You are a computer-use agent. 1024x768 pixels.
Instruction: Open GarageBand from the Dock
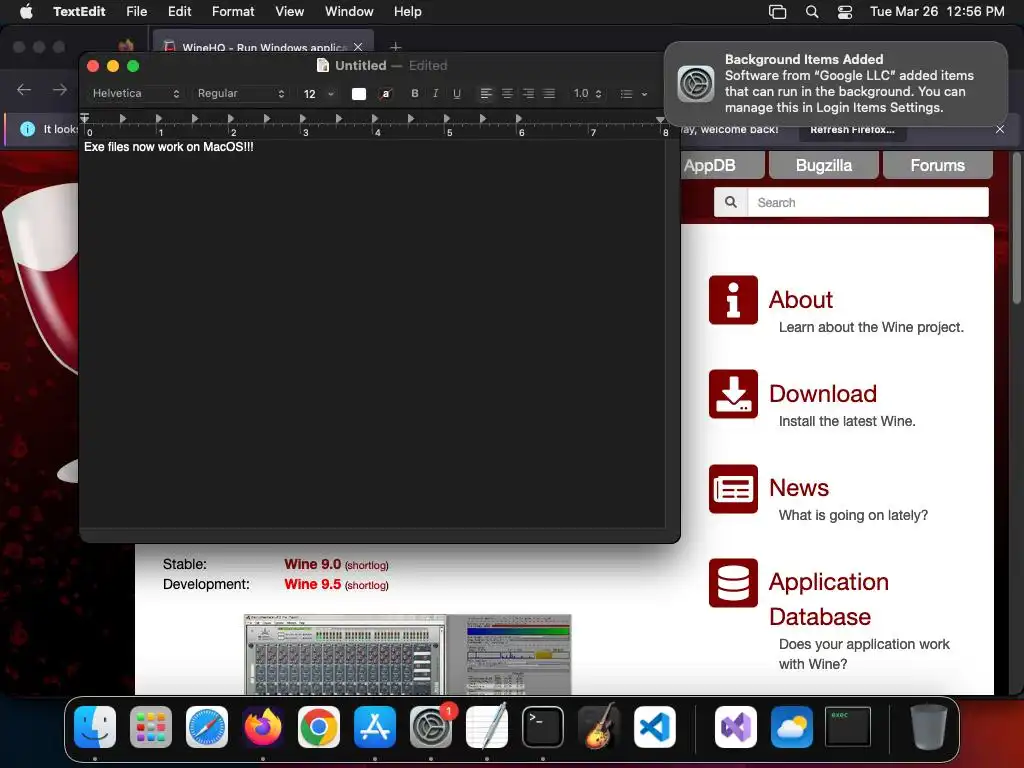coord(599,727)
